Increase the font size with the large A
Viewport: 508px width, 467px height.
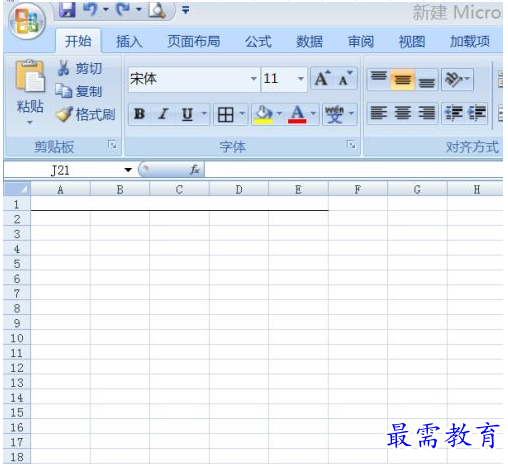322,79
